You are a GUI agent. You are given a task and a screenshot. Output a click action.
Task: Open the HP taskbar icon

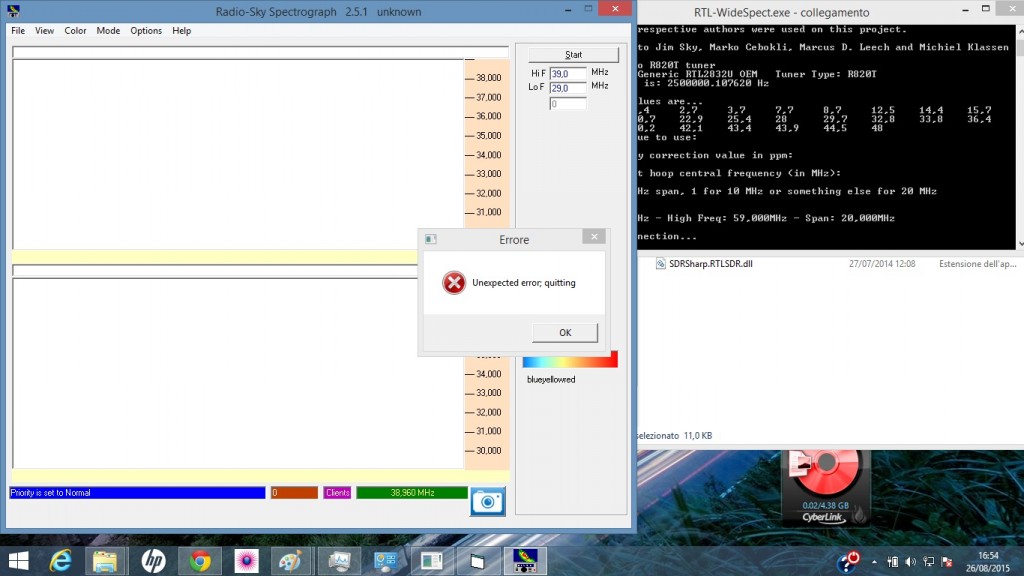[x=153, y=561]
